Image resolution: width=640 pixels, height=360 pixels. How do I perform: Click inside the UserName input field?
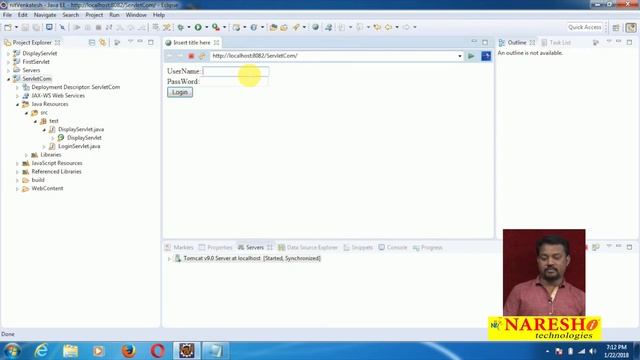pos(236,71)
